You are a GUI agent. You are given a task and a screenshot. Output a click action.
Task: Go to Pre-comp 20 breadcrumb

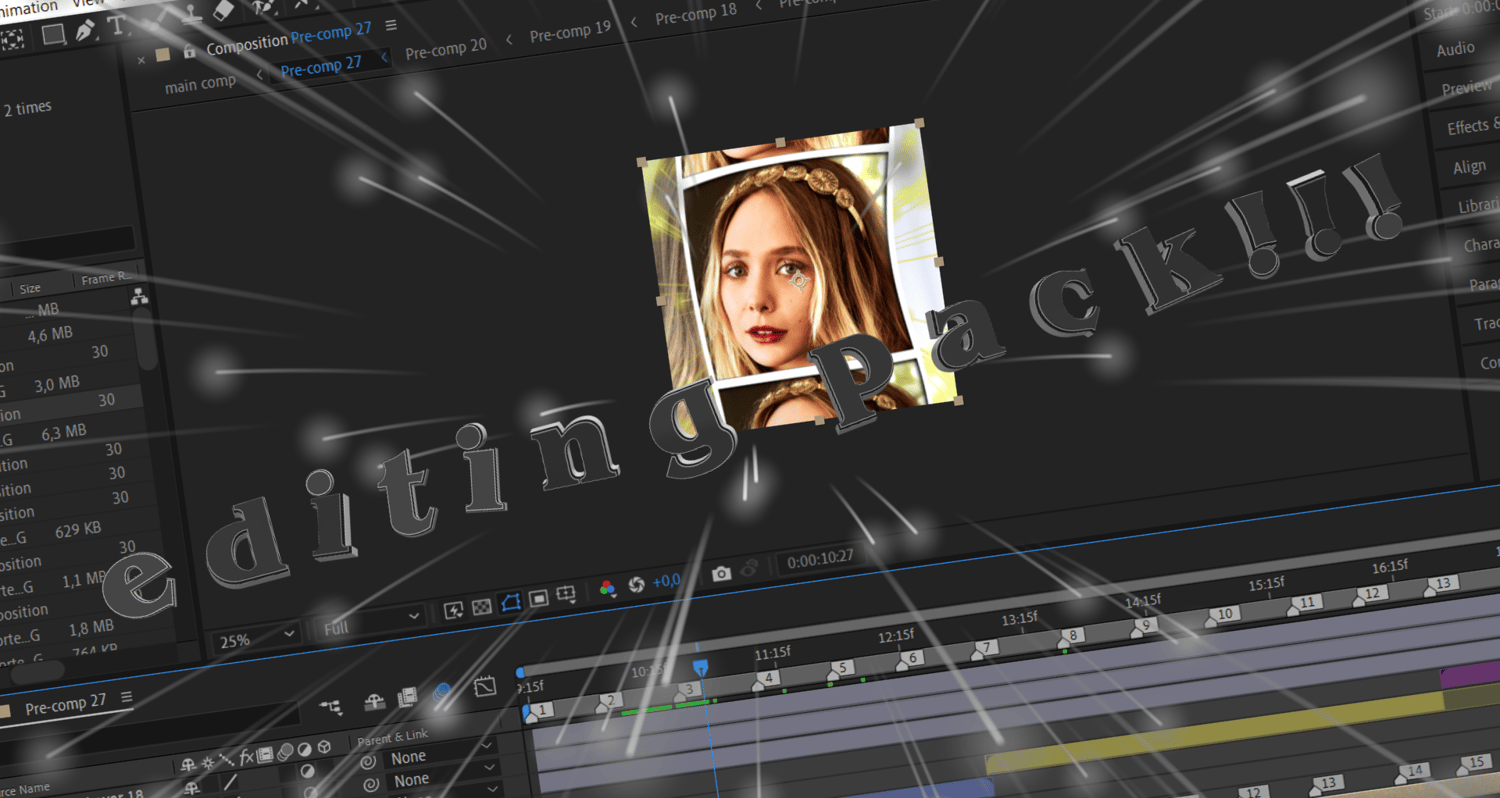[446, 48]
